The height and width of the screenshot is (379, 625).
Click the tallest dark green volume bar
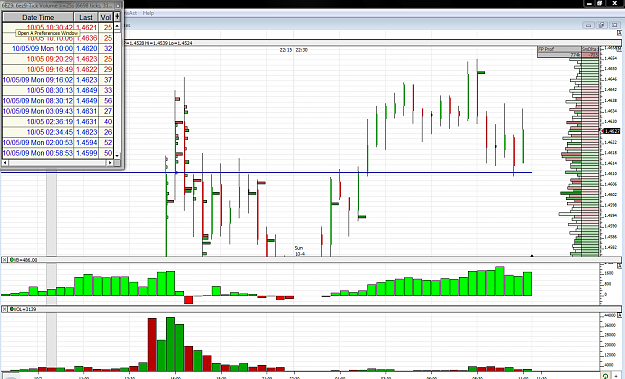(170, 344)
